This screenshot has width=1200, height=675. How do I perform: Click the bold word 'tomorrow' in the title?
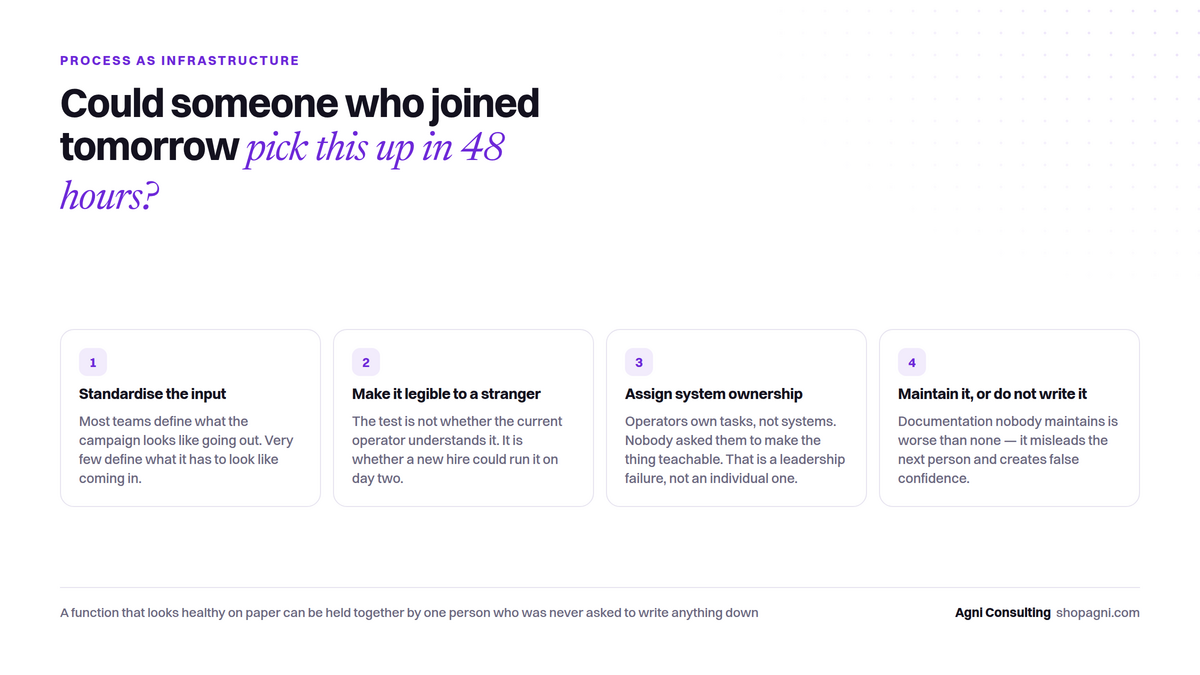tap(149, 148)
